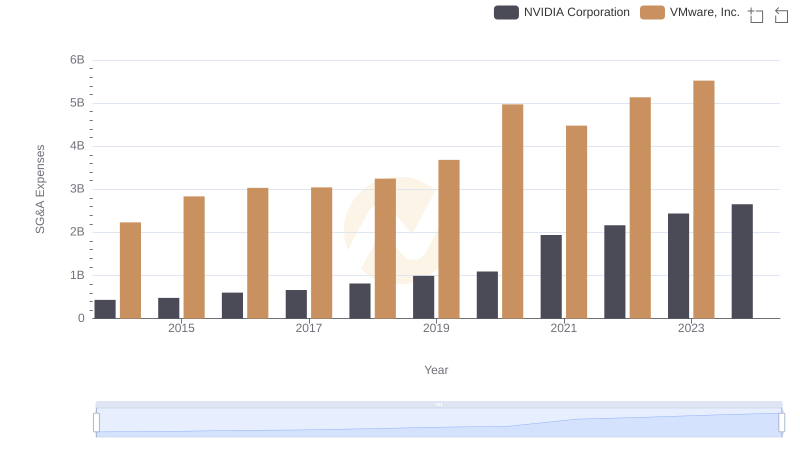Click the SG&A Expenses axis title
The width and height of the screenshot is (800, 461).
click(x=40, y=189)
